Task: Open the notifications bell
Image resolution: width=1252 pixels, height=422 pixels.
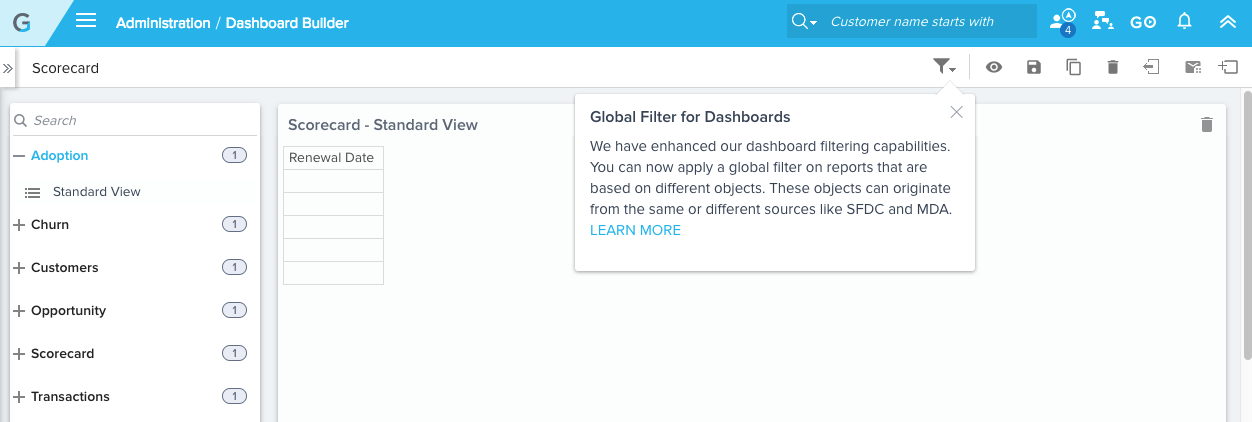Action: coord(1184,21)
